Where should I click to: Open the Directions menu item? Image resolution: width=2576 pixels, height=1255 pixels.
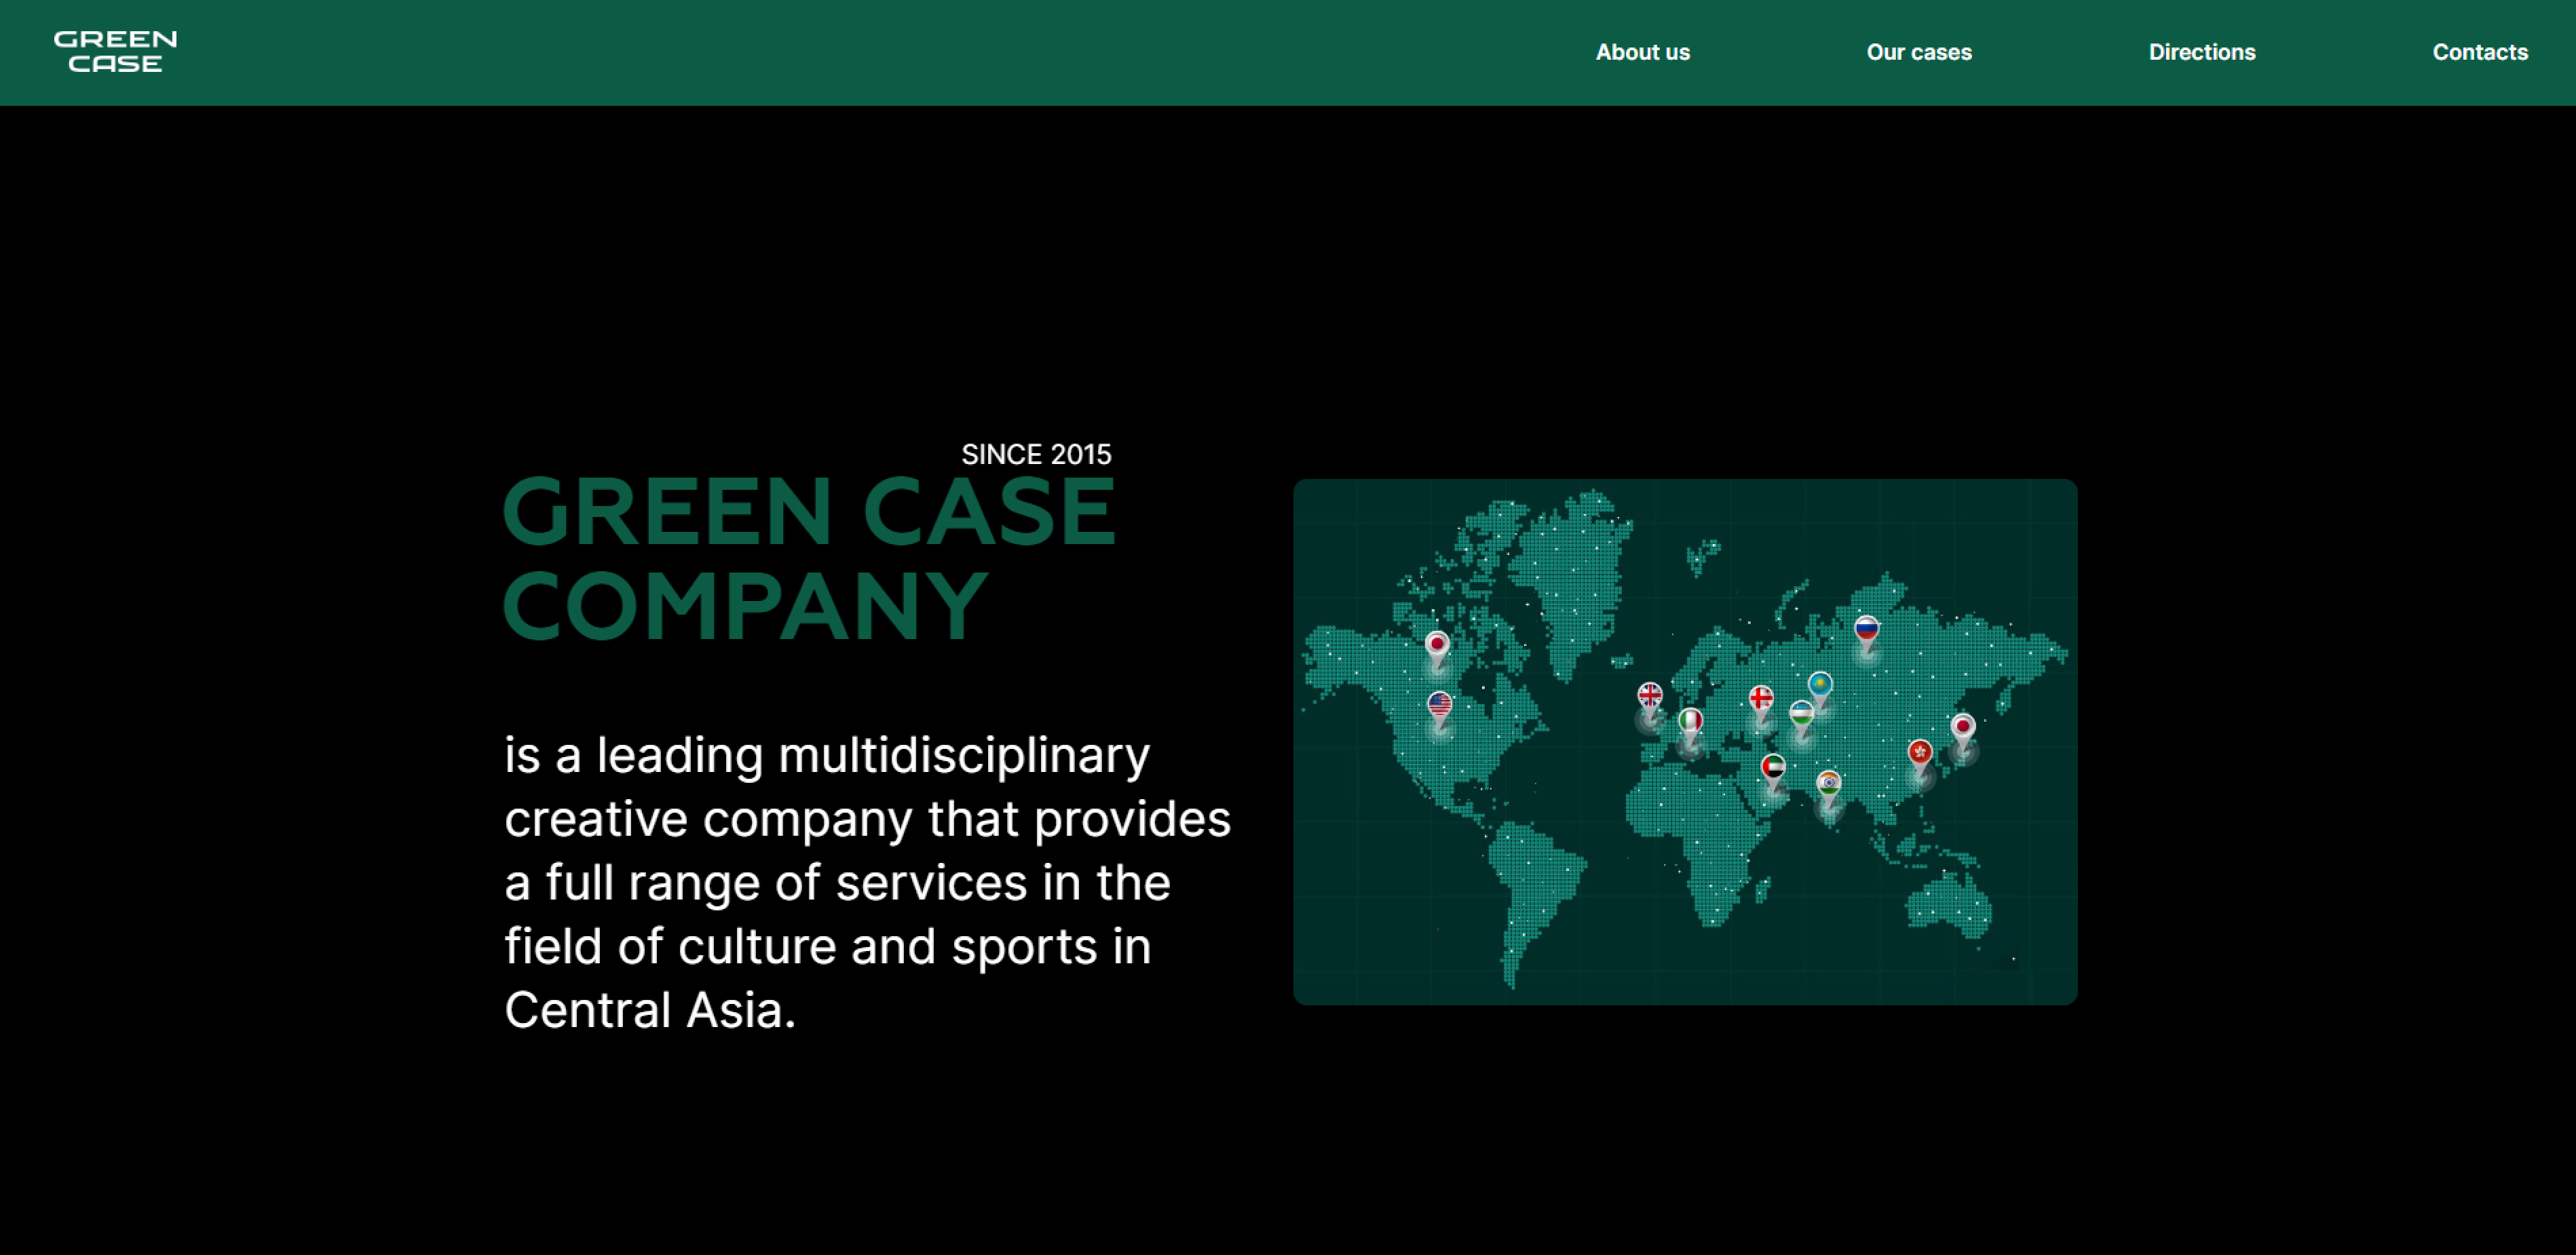coord(2201,52)
